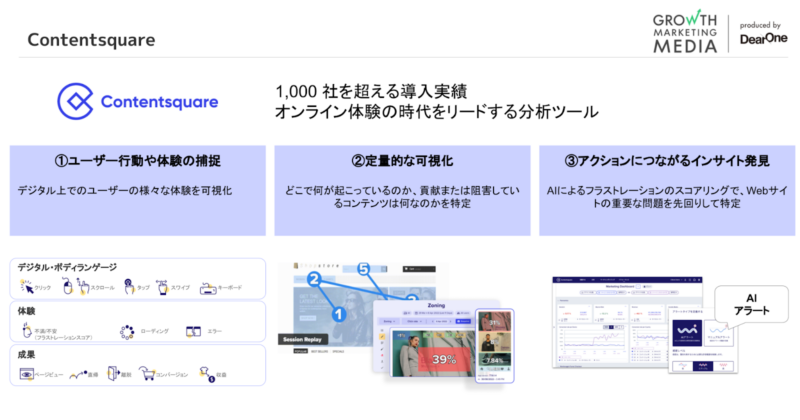The image size is (800, 420).
Task: Click 'オンライン体験の時代をリードする分析ツール' text
Action: (x=437, y=112)
